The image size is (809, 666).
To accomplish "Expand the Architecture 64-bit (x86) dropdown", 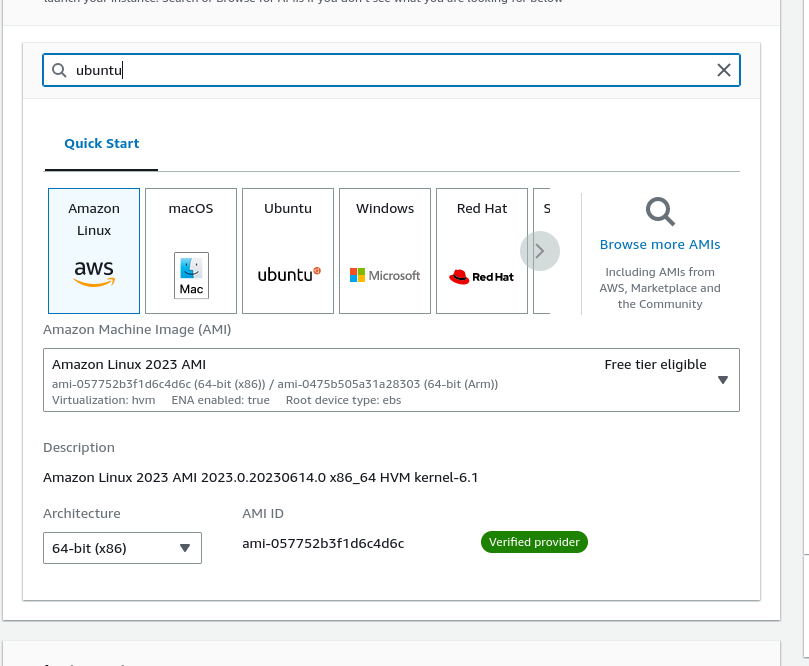I will pyautogui.click(x=122, y=548).
